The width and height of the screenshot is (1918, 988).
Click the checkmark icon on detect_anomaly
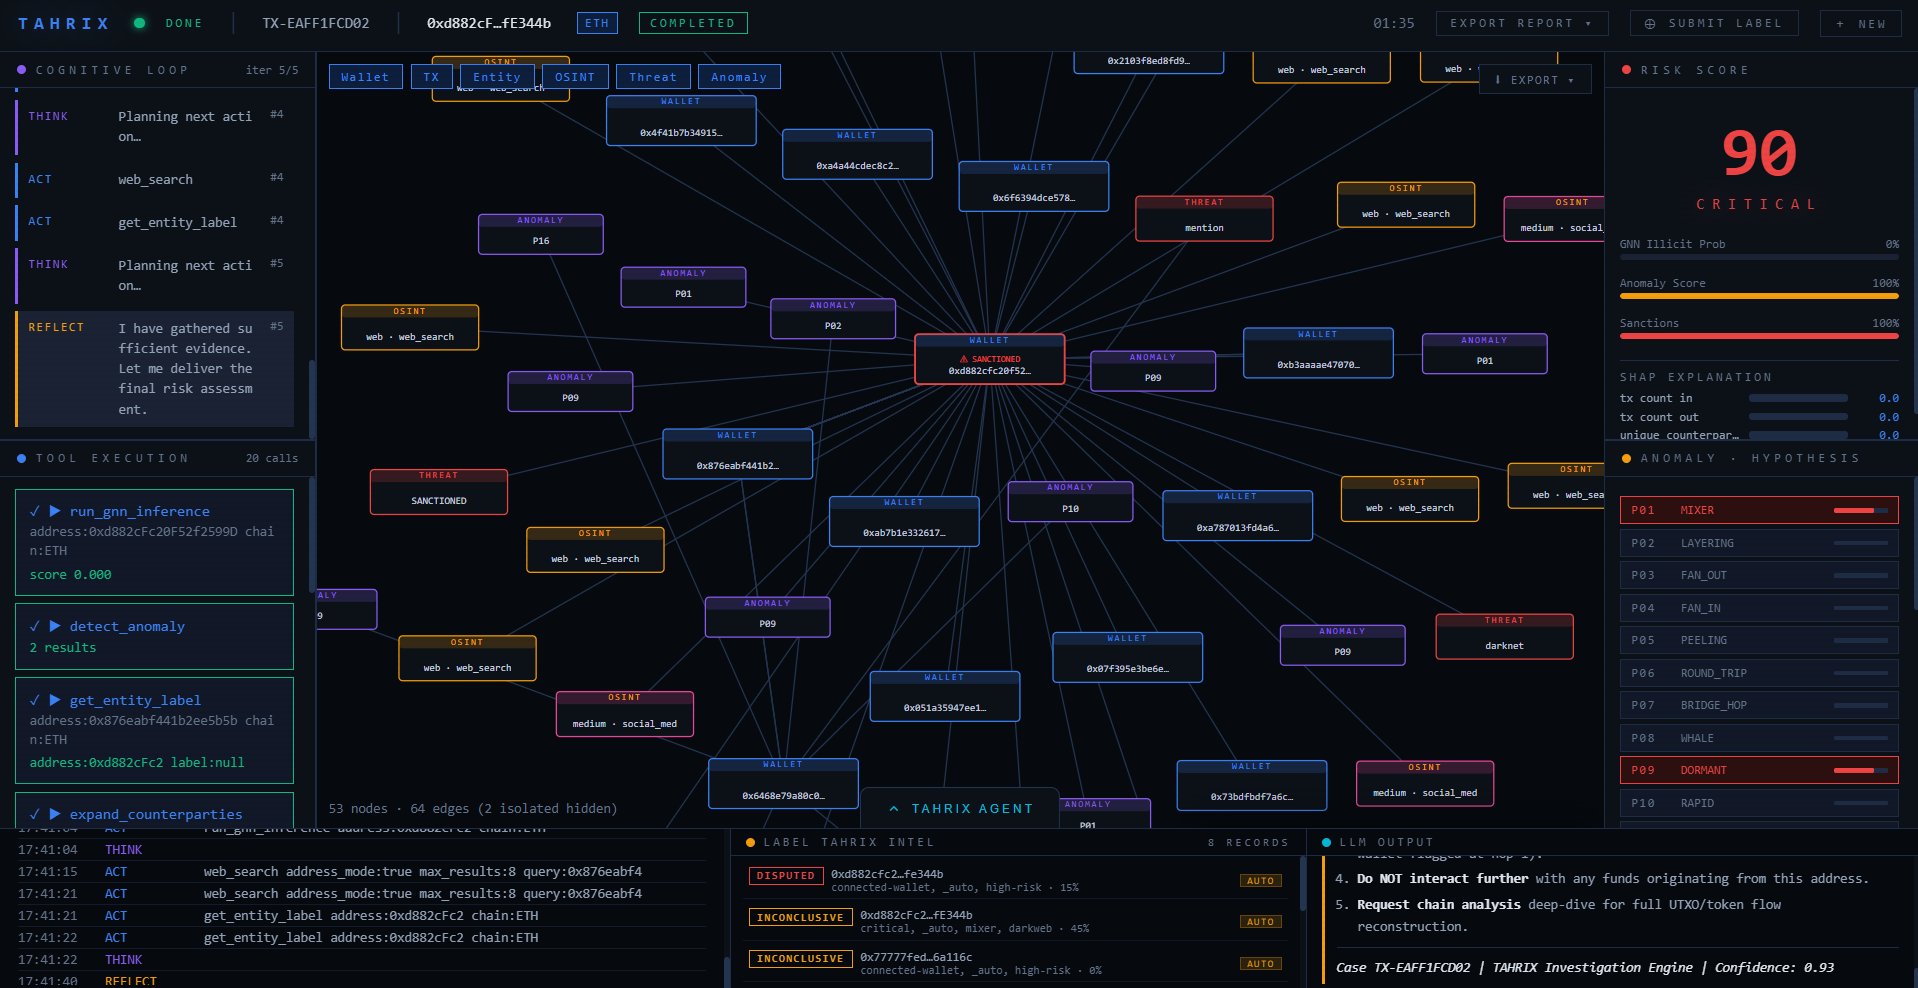(35, 626)
